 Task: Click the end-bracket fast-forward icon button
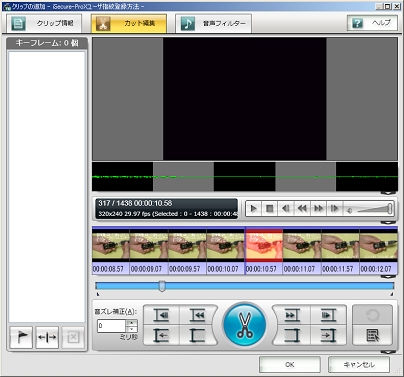tap(292, 315)
